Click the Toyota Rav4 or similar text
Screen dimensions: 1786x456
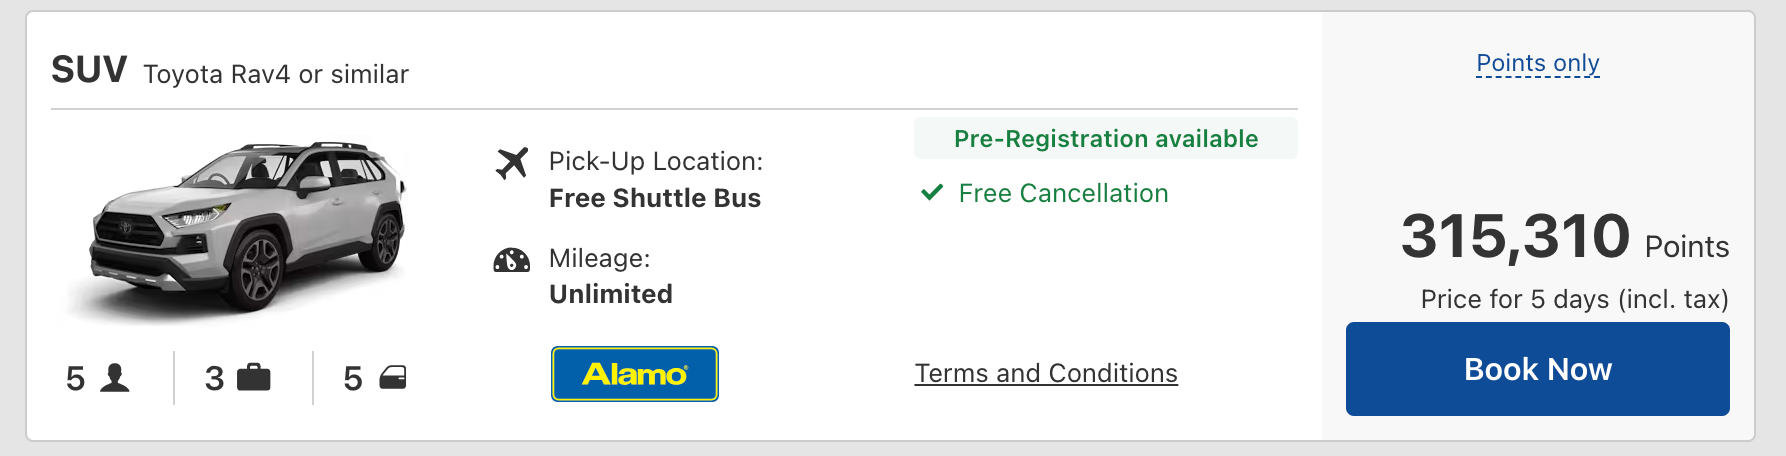(276, 74)
